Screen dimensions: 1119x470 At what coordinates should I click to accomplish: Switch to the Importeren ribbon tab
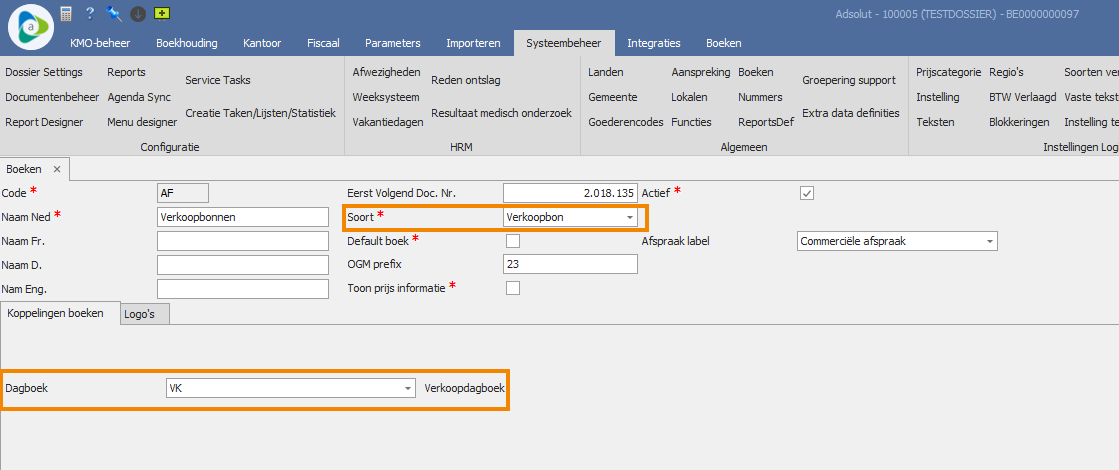(x=473, y=43)
